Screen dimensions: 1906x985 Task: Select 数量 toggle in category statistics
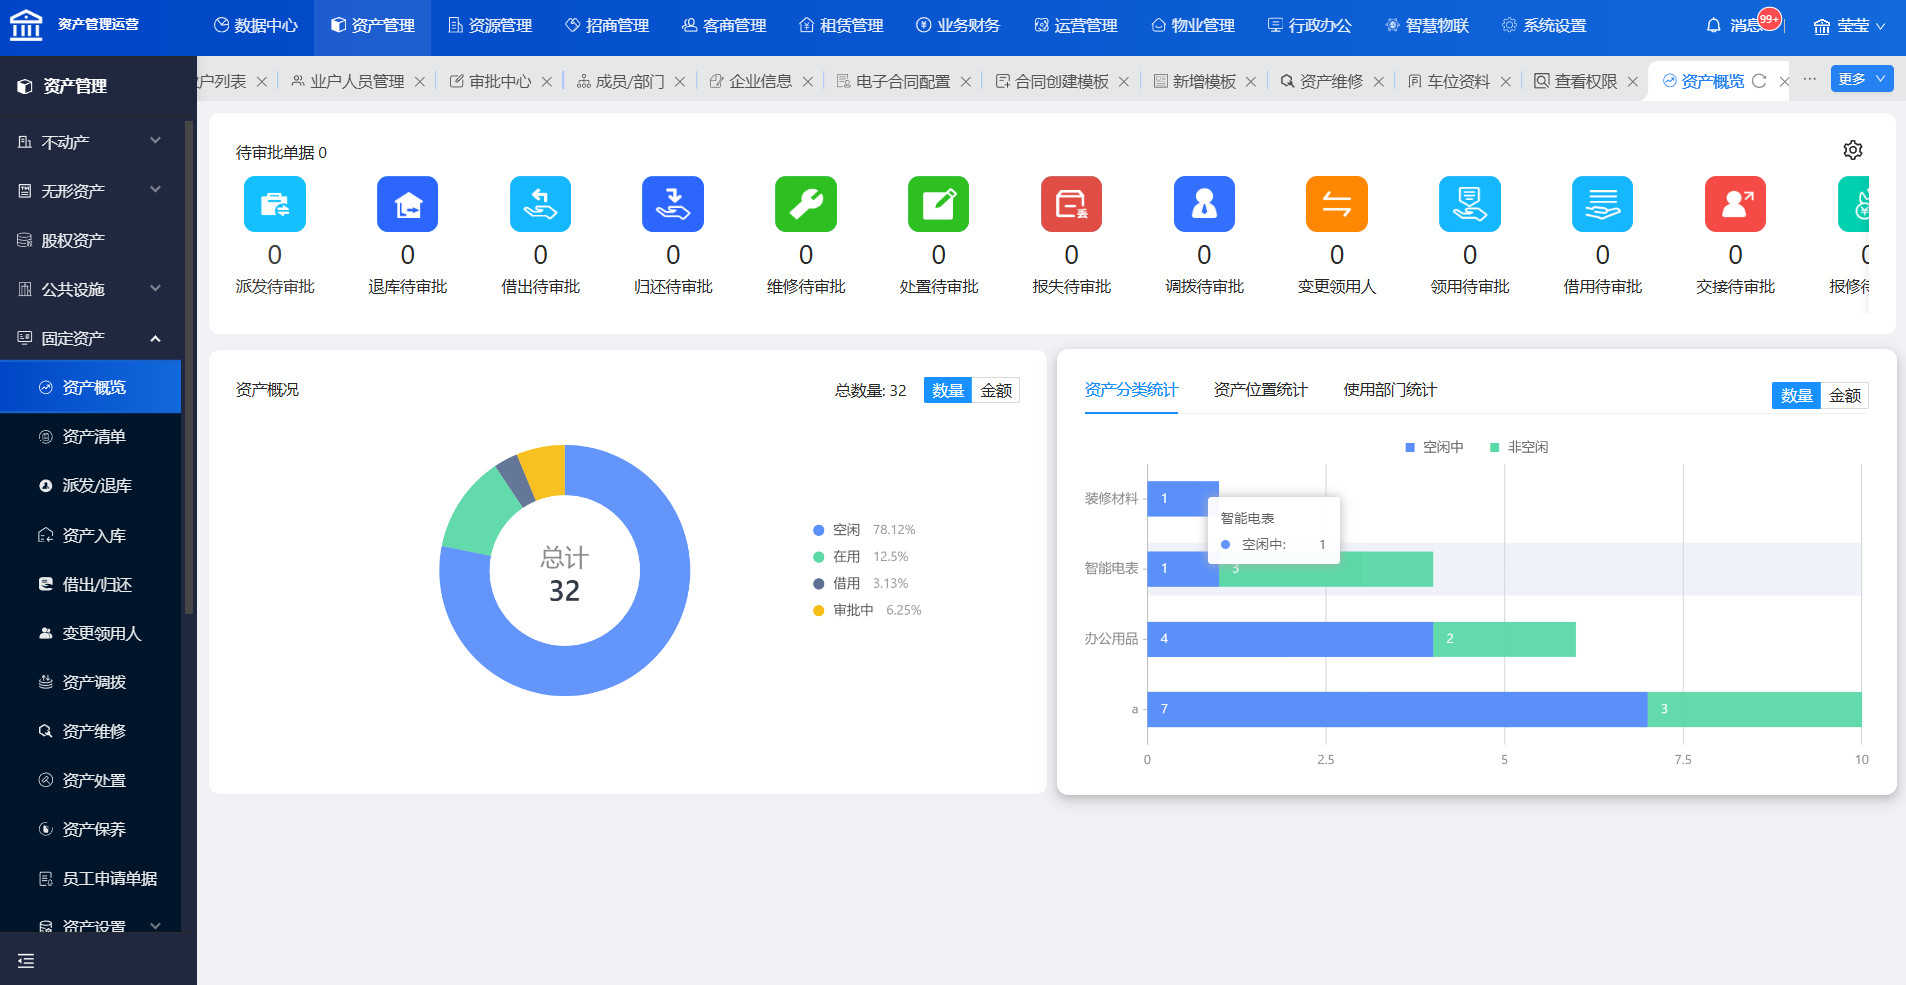point(1796,396)
